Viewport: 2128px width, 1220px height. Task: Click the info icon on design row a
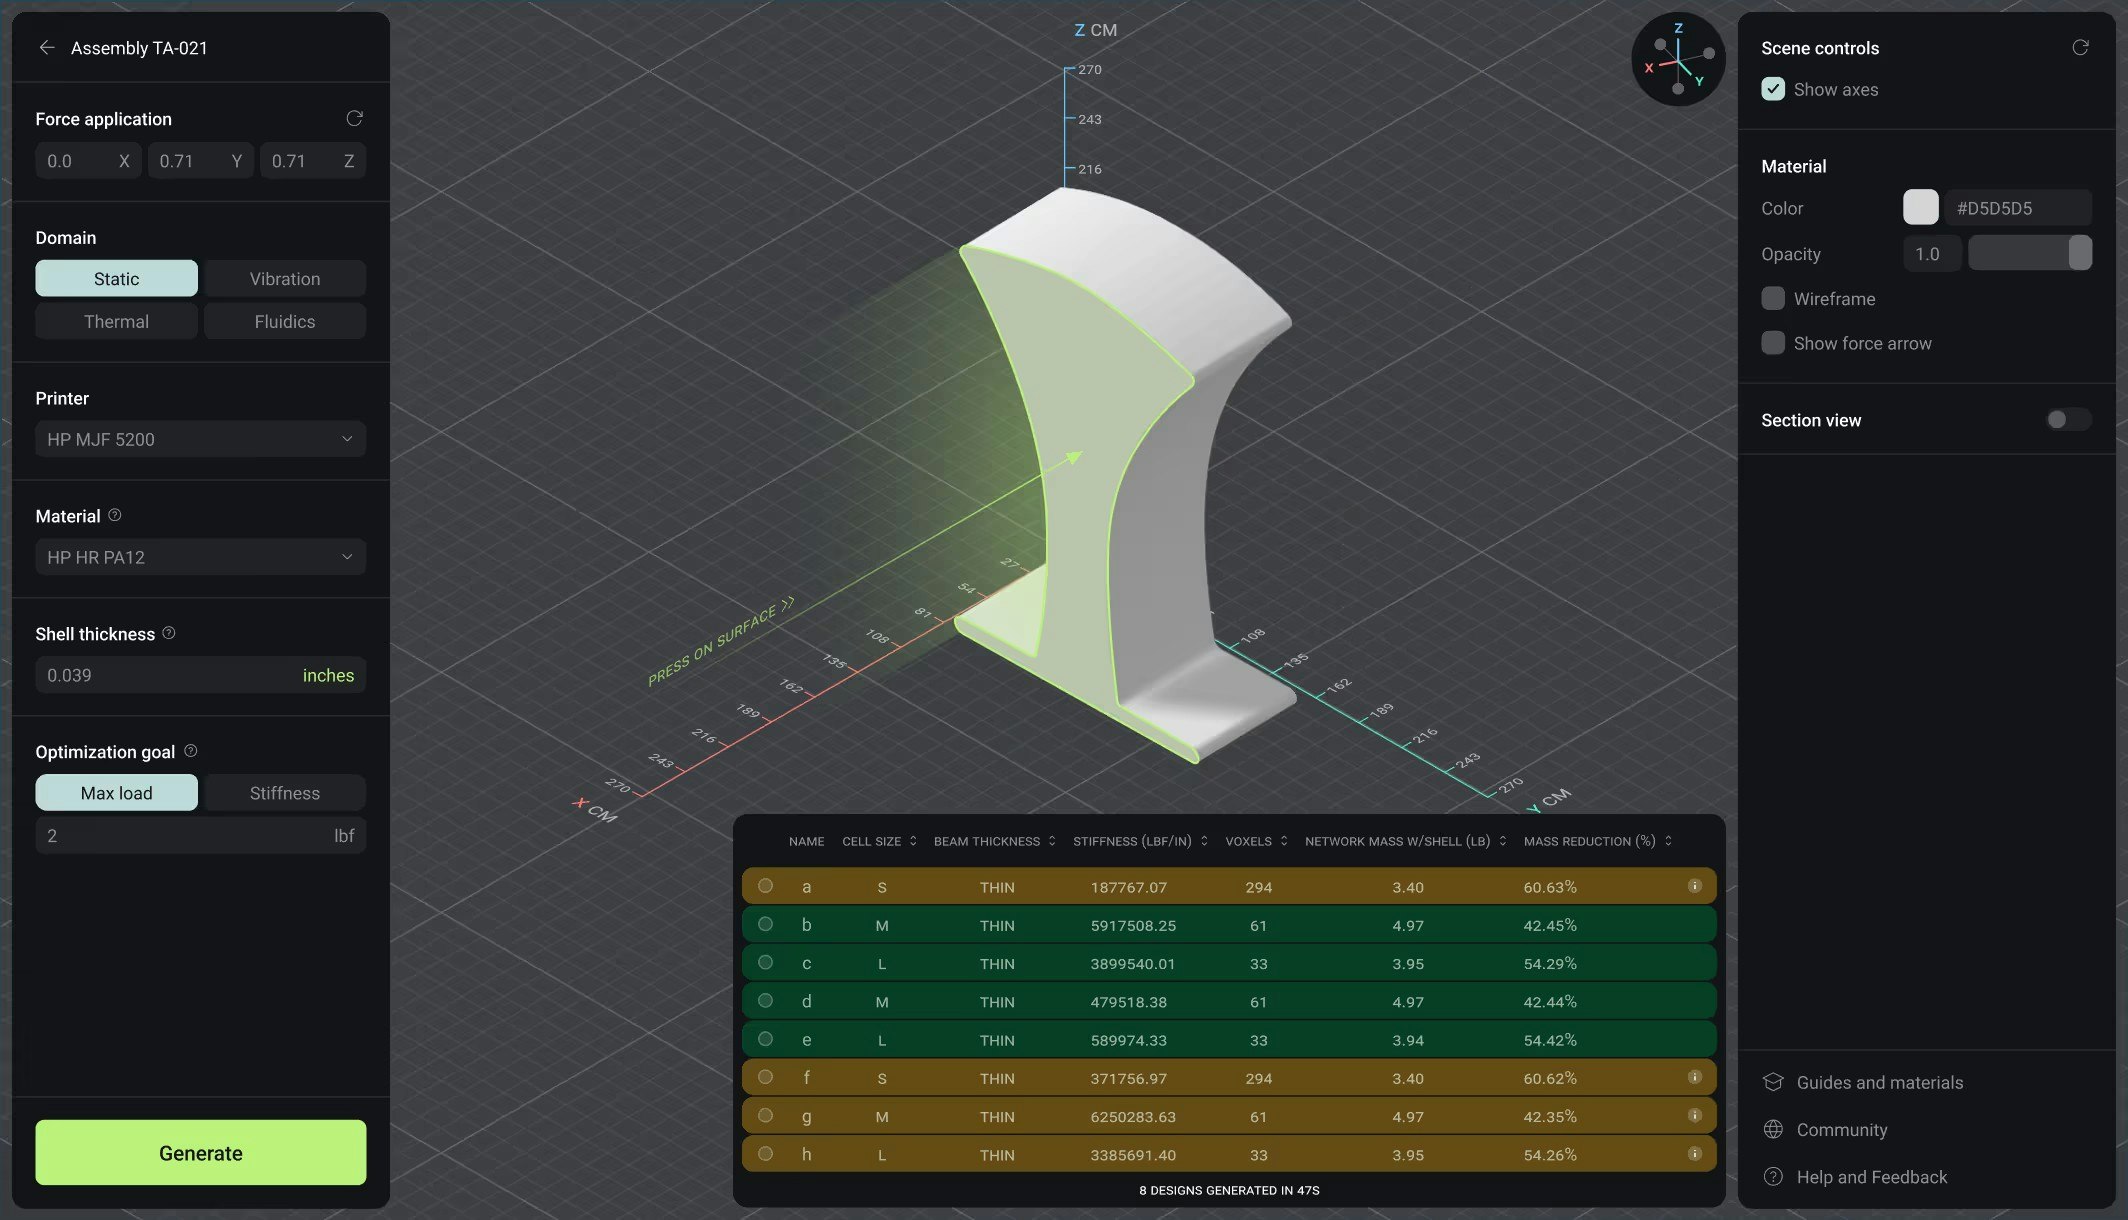[1694, 886]
